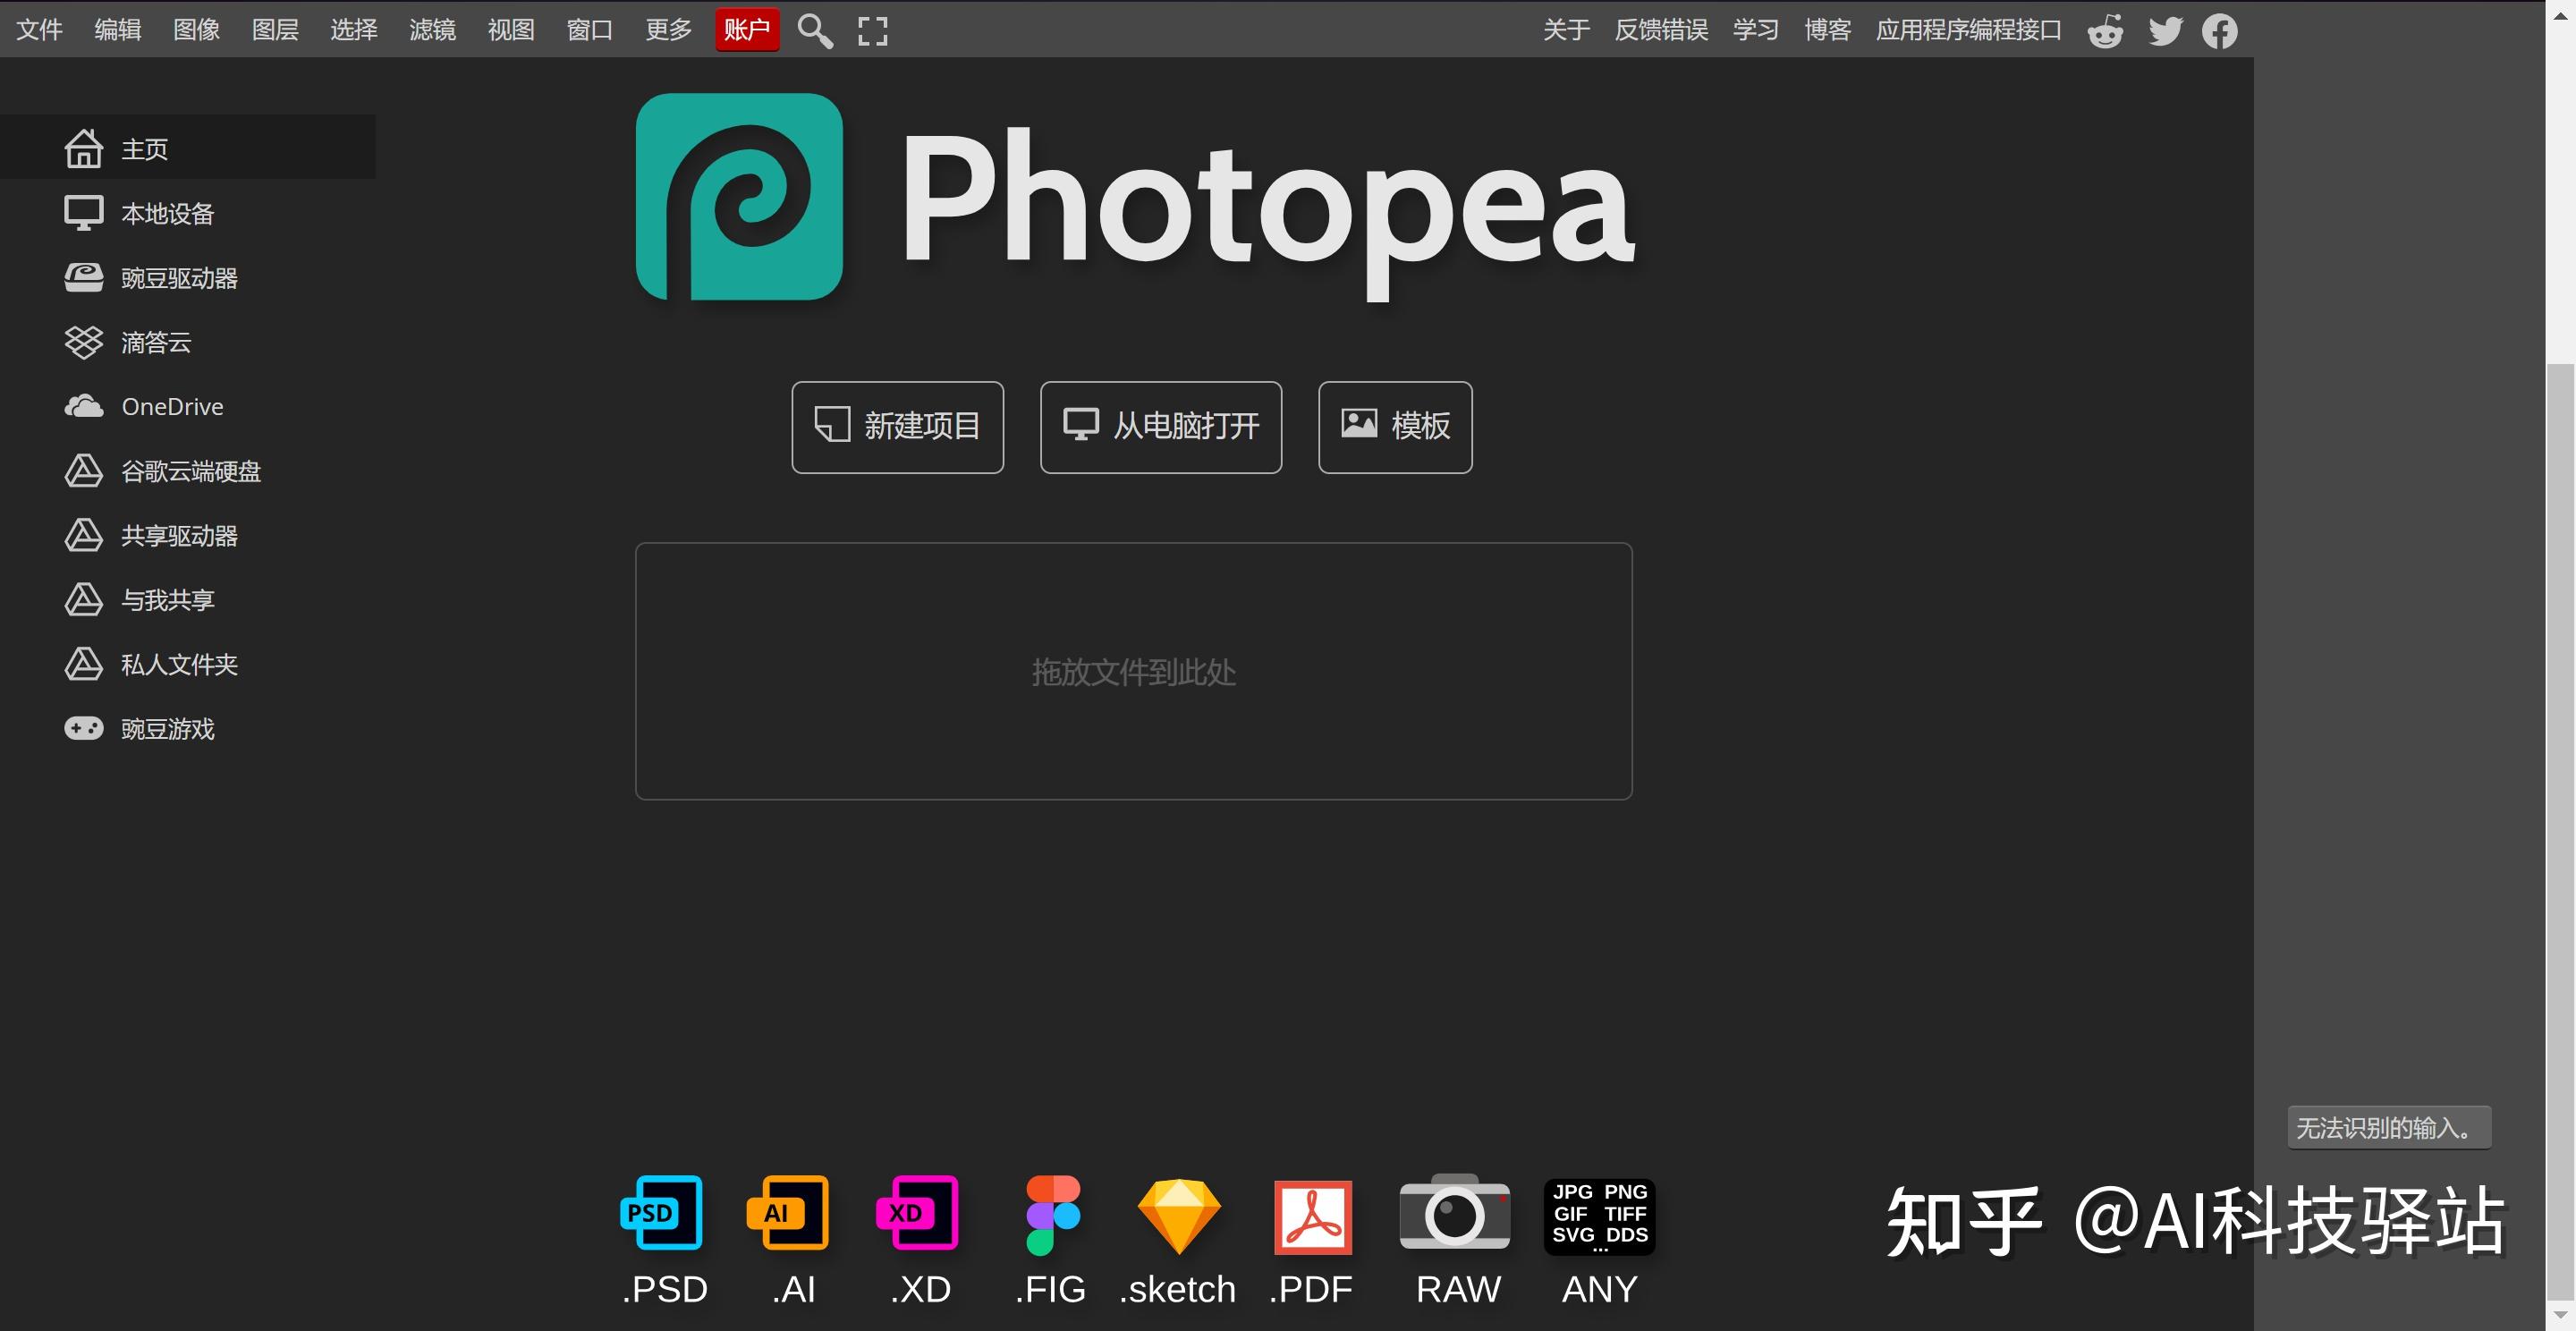Click the 从电脑打开 button
Screen dimensions: 2576x1331
1160,427
